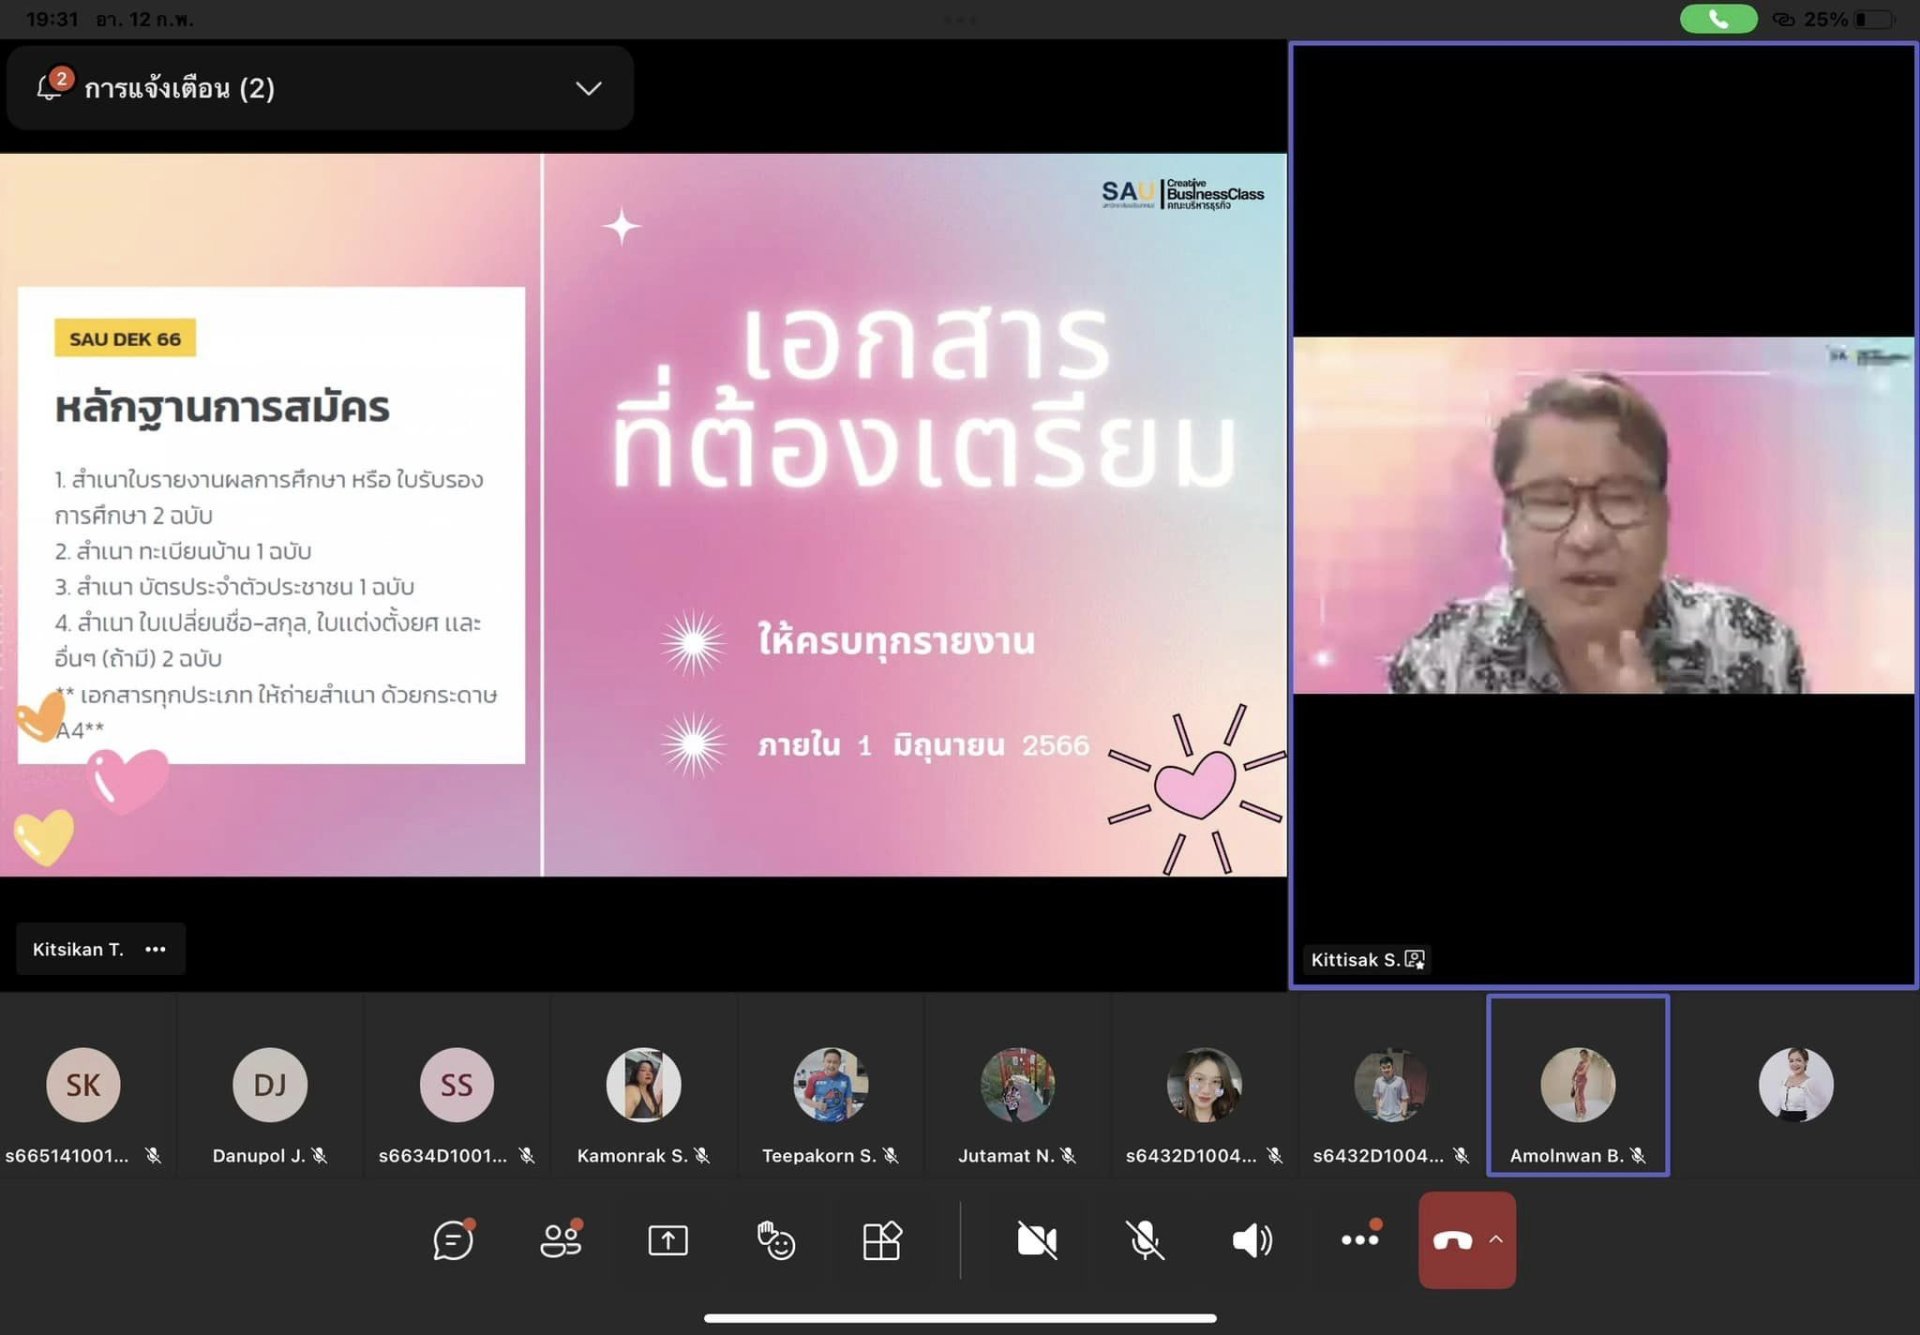Select the SS avatar participant

457,1085
